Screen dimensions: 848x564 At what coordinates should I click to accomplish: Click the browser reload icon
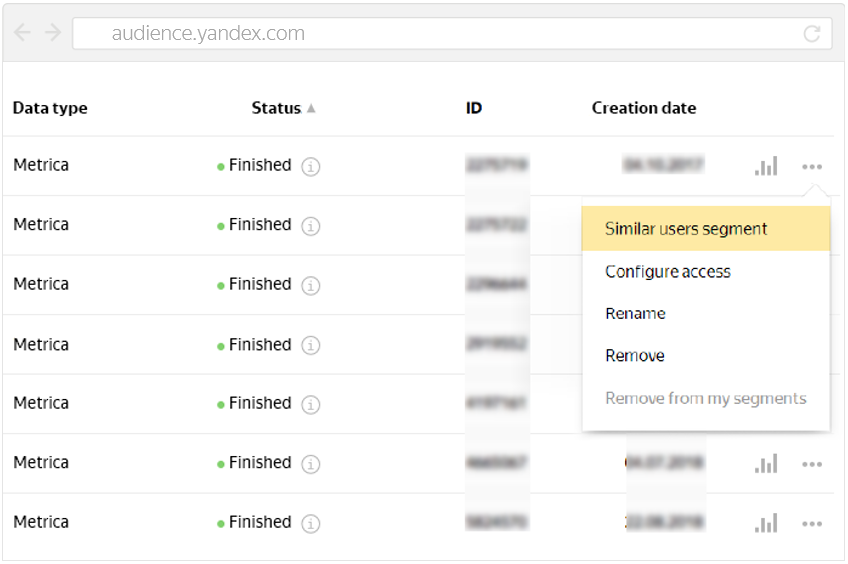tap(812, 34)
